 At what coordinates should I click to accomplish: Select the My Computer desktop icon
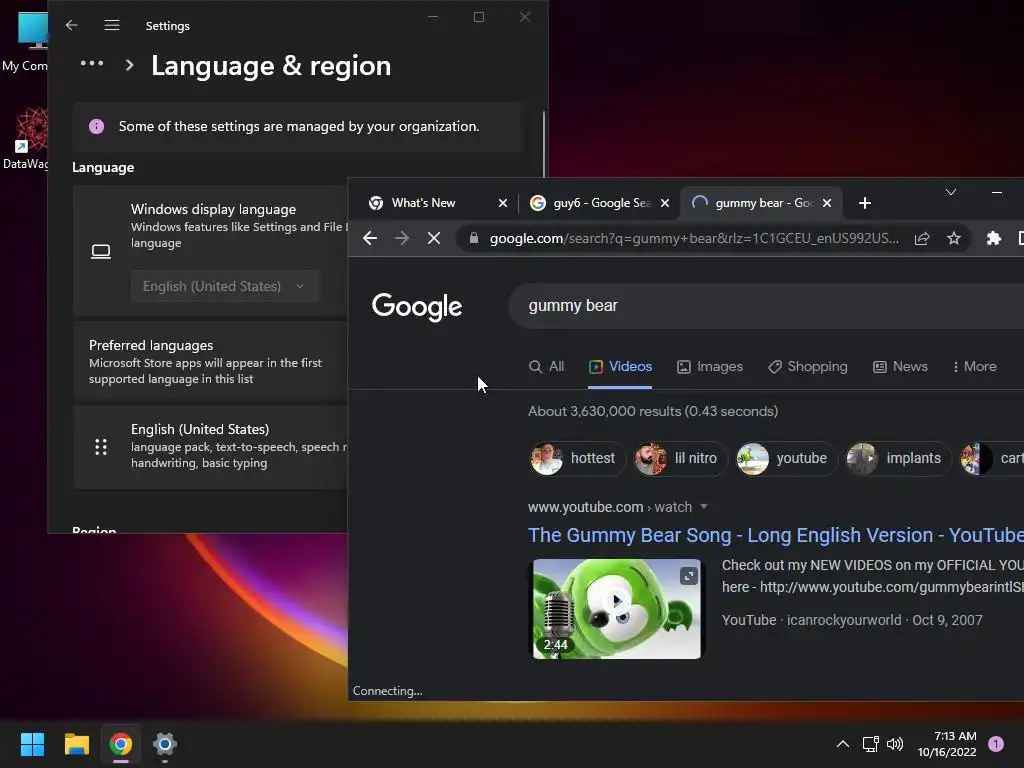coord(26,40)
